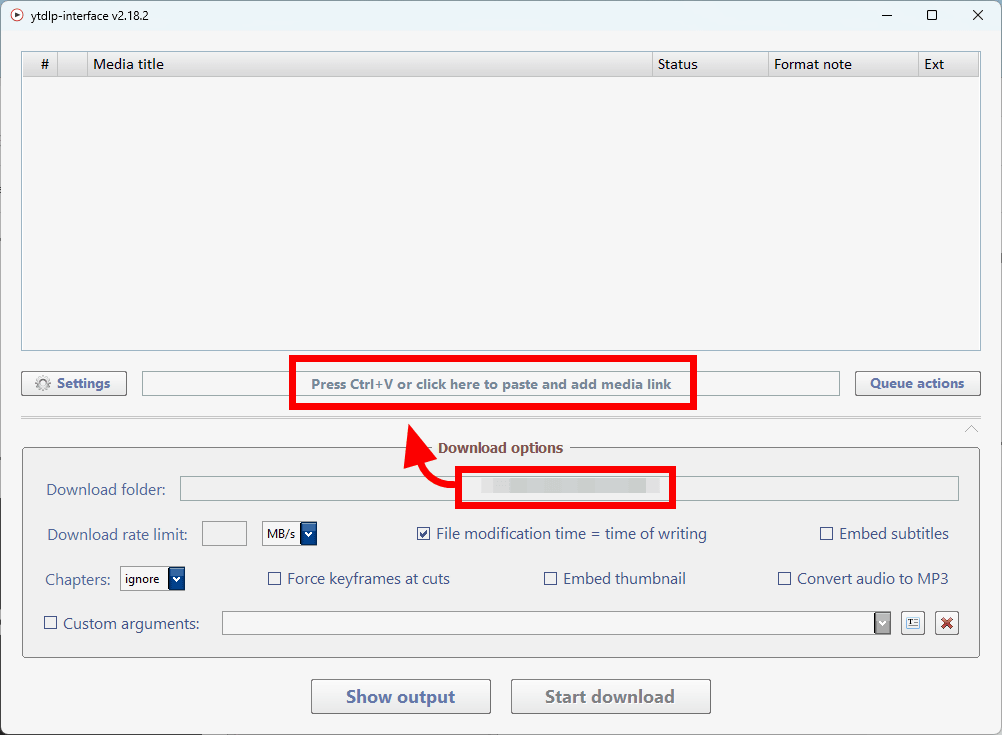Click the red X clear arguments icon

point(947,624)
